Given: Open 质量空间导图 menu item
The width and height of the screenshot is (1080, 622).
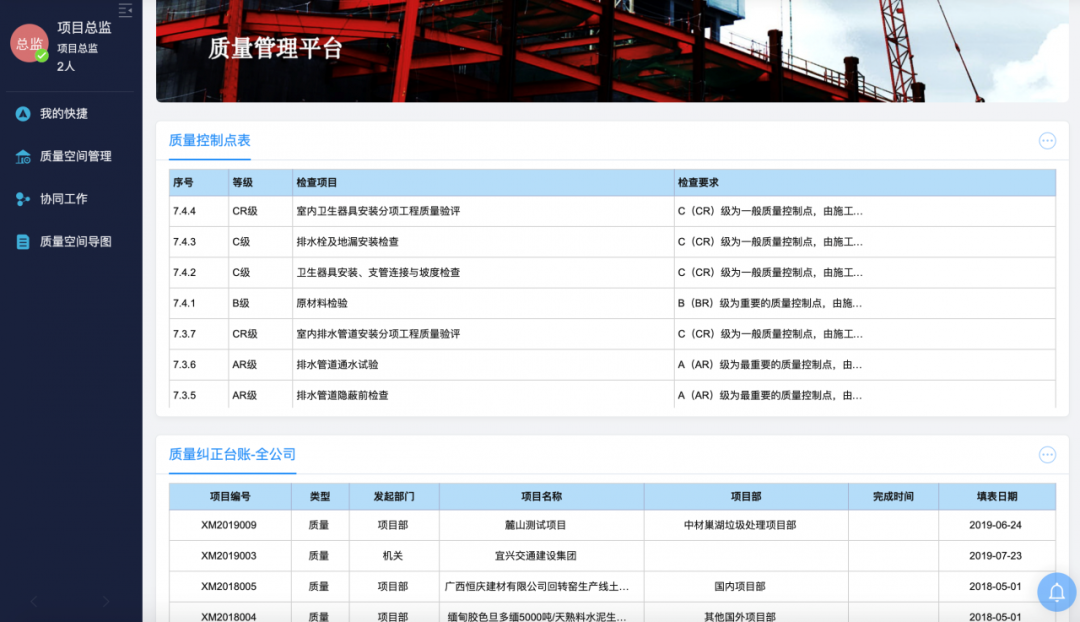Looking at the screenshot, I should pyautogui.click(x=76, y=242).
